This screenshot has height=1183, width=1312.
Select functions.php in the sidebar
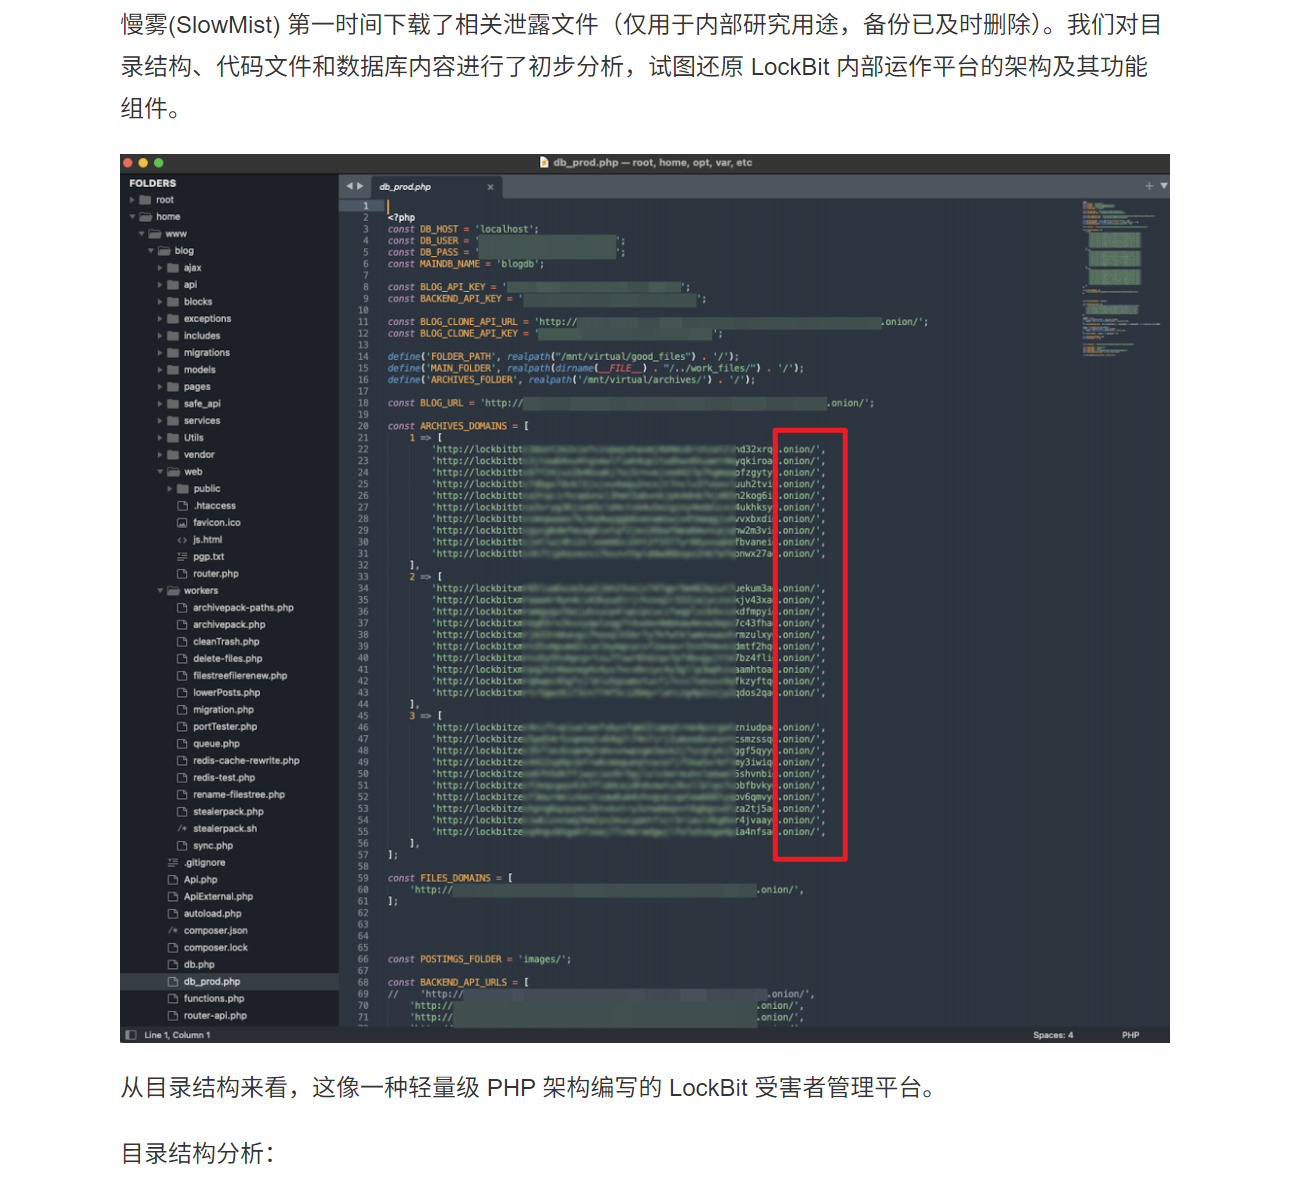coord(213,999)
